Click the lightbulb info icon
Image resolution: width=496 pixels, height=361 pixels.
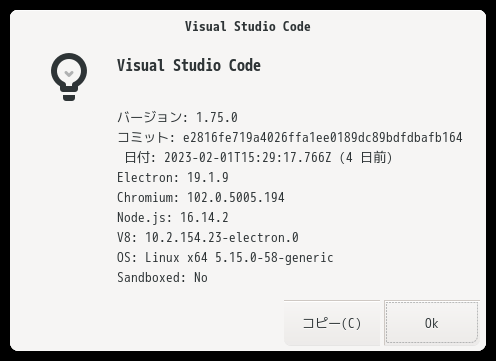coord(69,77)
